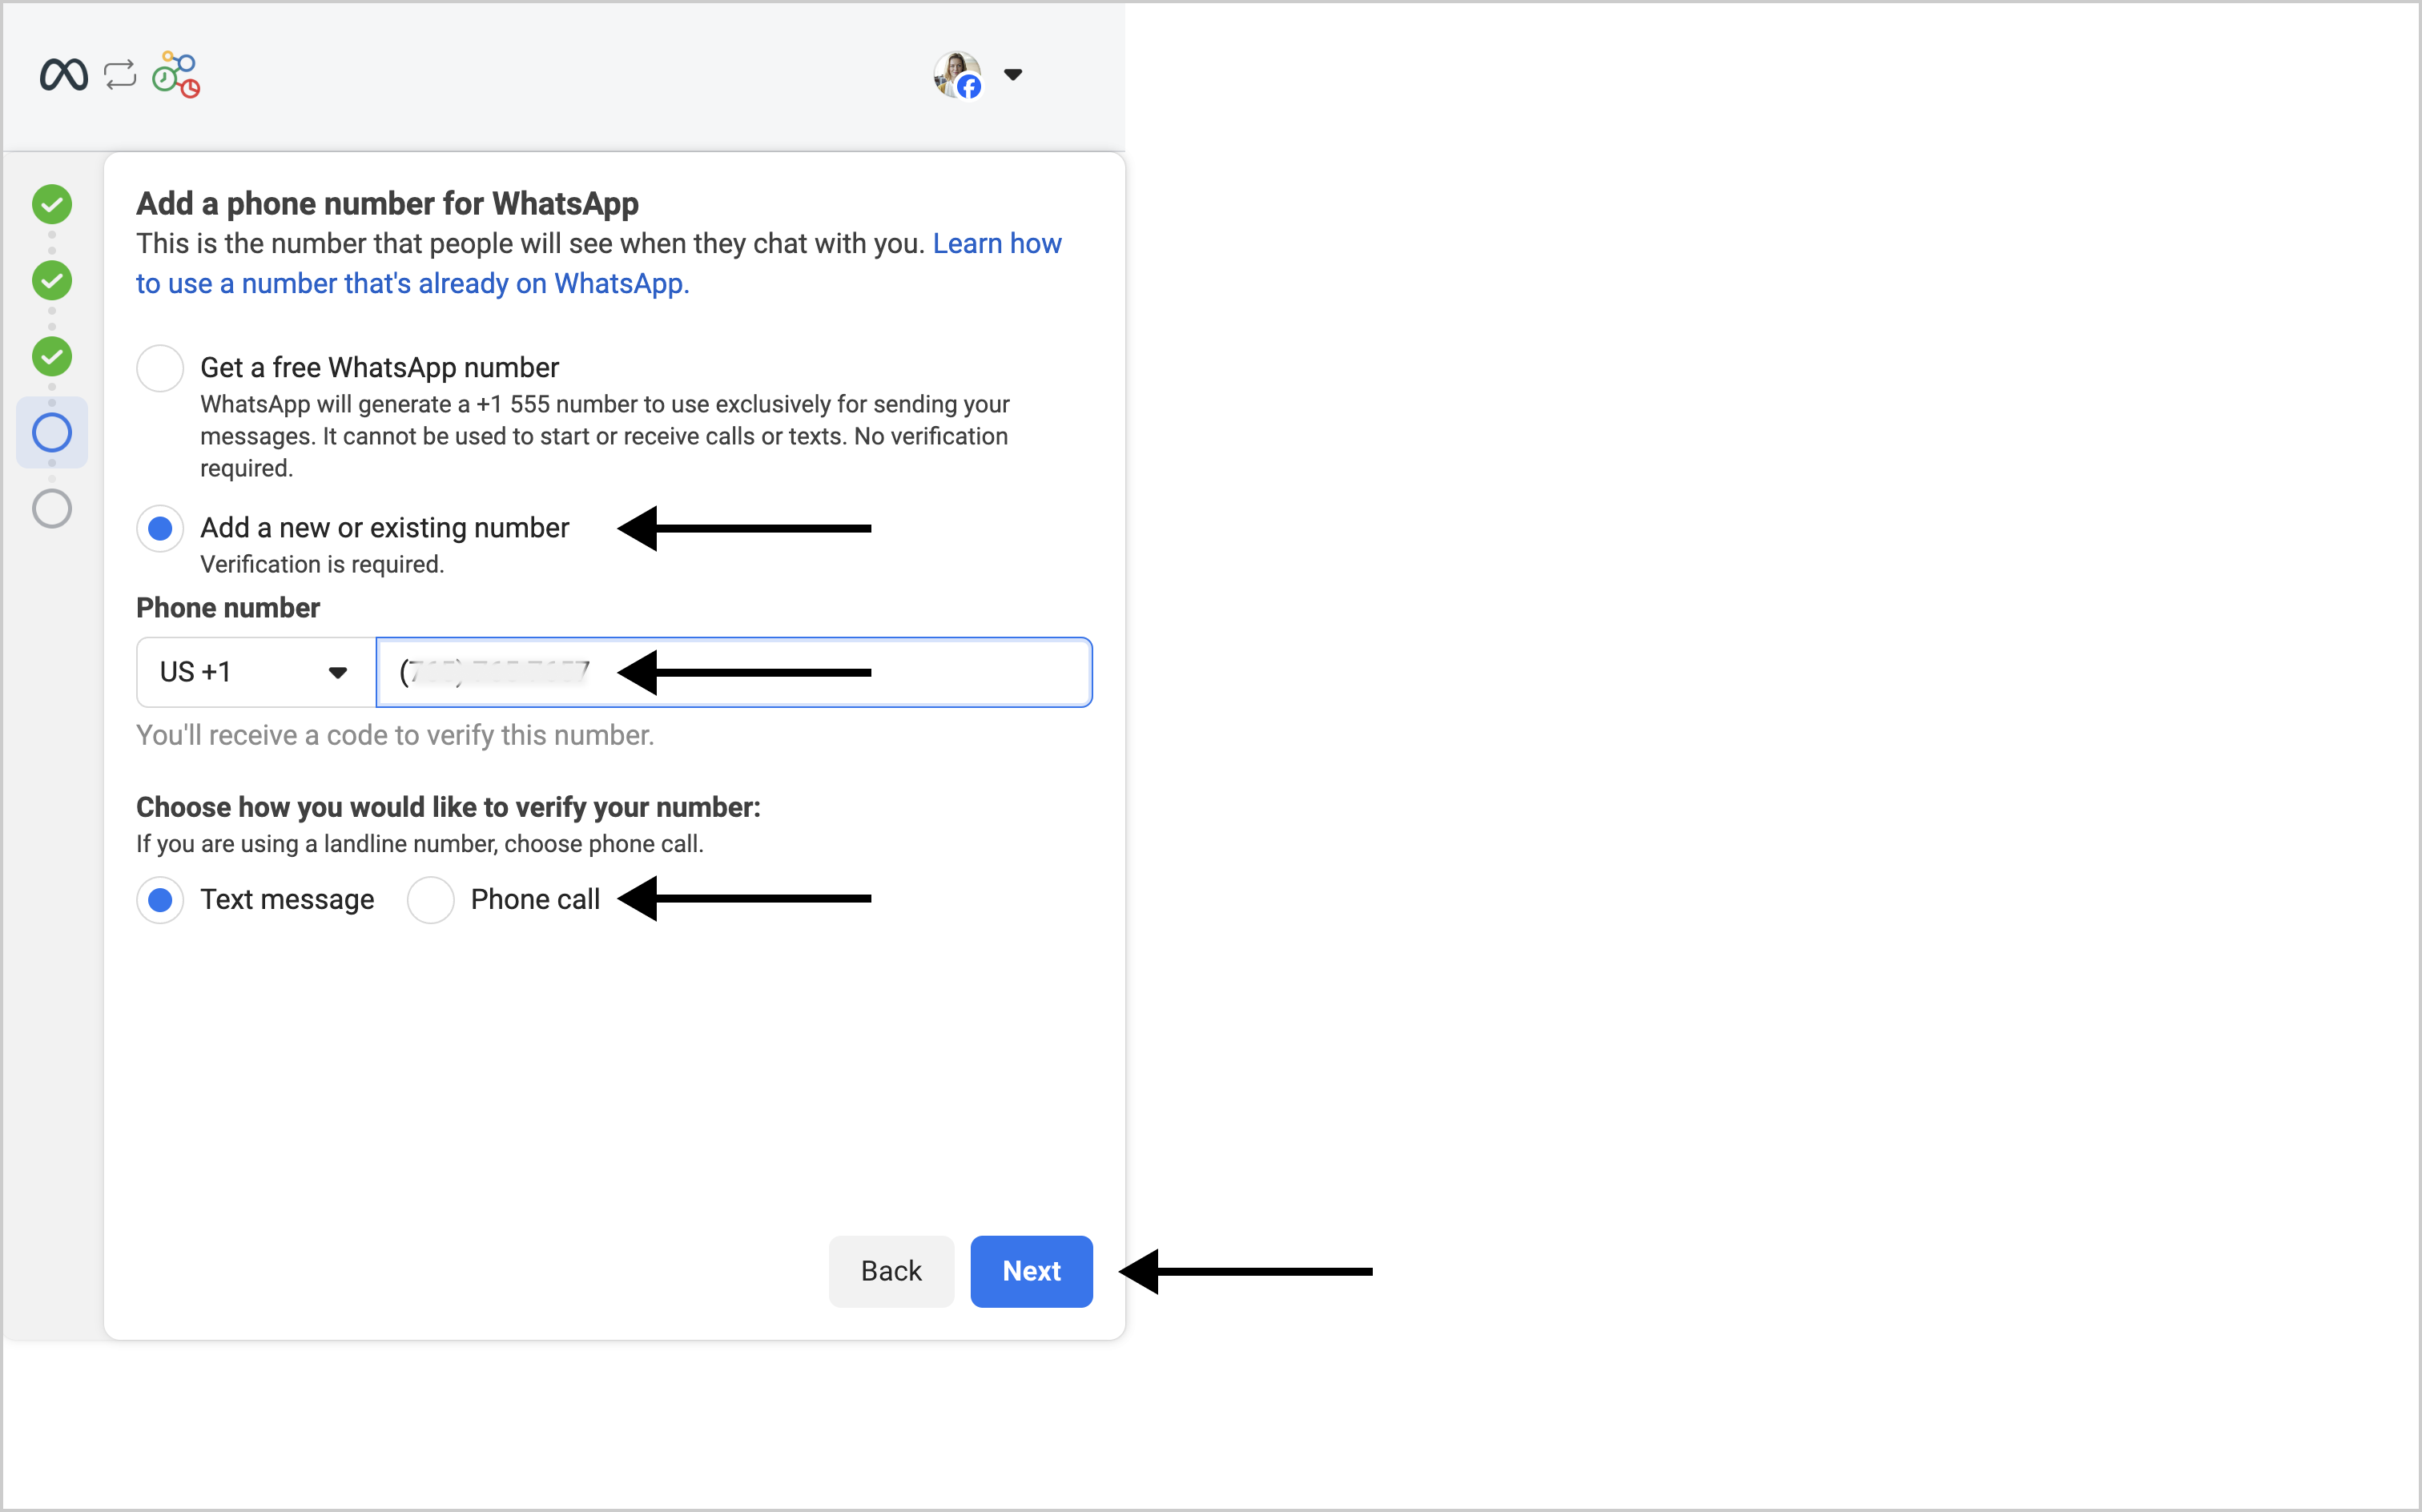Click the colorful connected-circles app icon
The height and width of the screenshot is (1512, 2422).
pyautogui.click(x=176, y=75)
